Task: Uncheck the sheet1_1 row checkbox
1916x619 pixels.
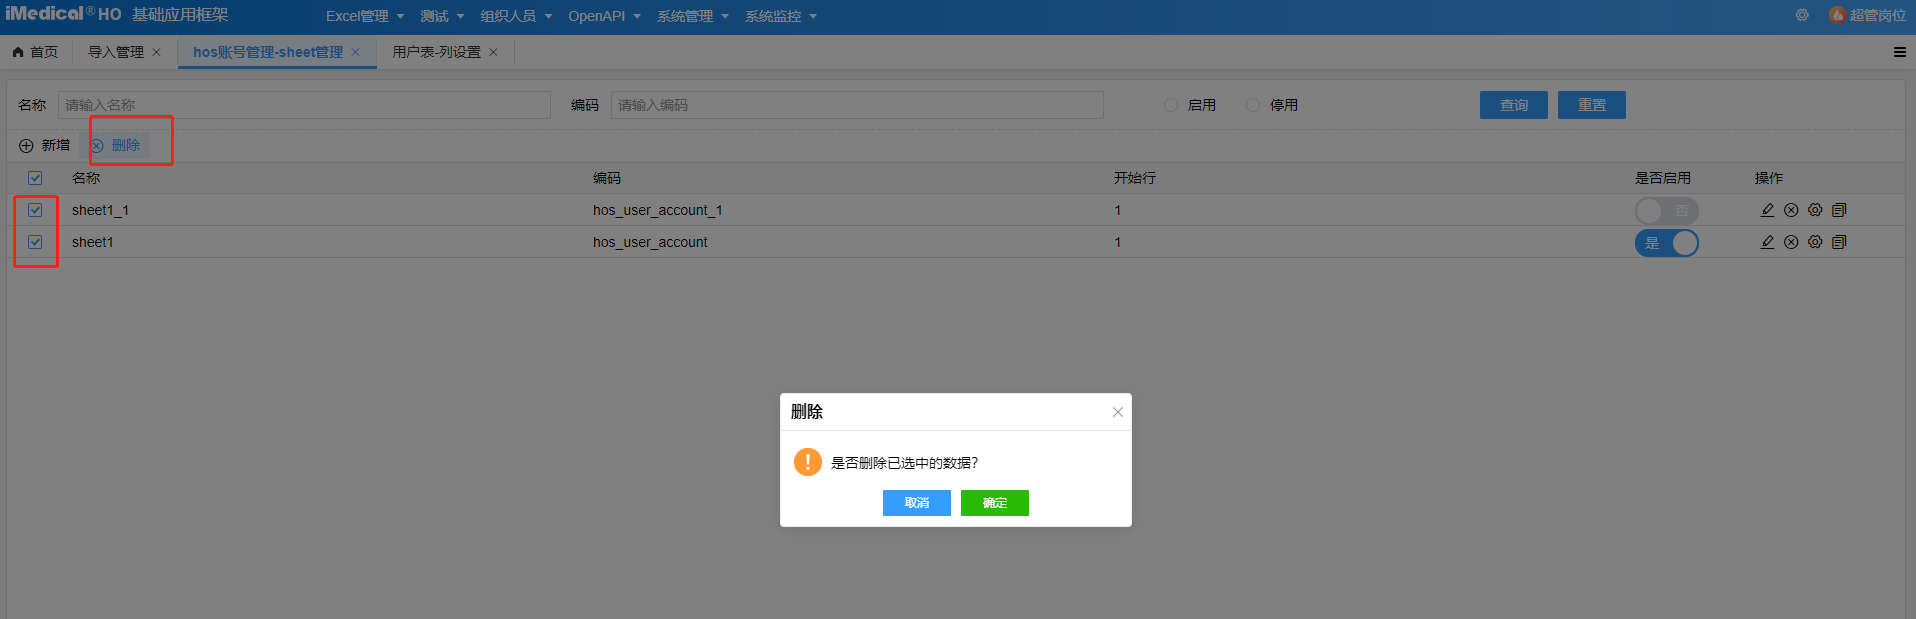Action: (35, 210)
